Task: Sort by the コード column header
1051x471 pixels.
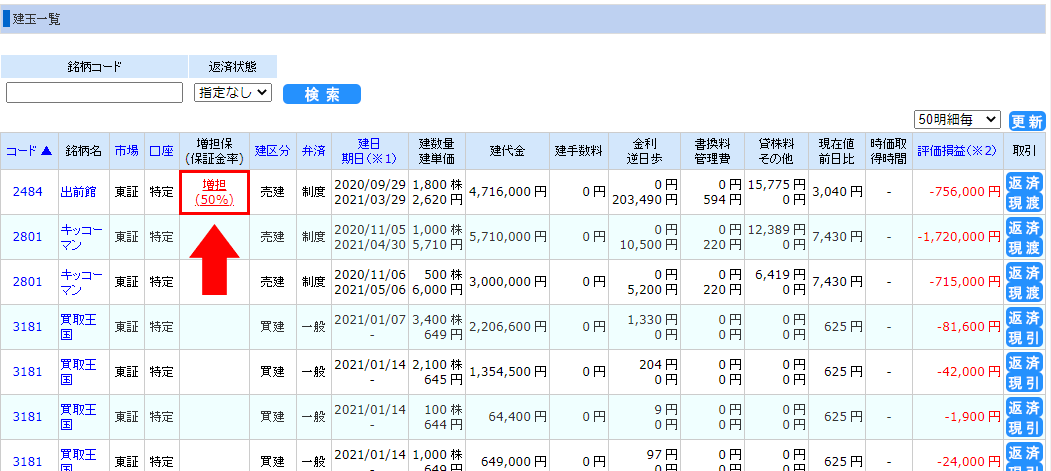Action: pyautogui.click(x=29, y=151)
